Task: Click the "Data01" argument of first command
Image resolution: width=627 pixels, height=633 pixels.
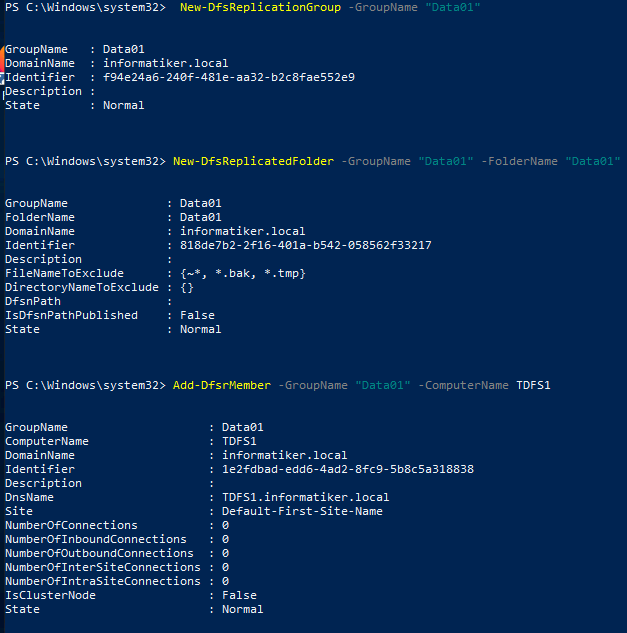Action: pos(453,7)
